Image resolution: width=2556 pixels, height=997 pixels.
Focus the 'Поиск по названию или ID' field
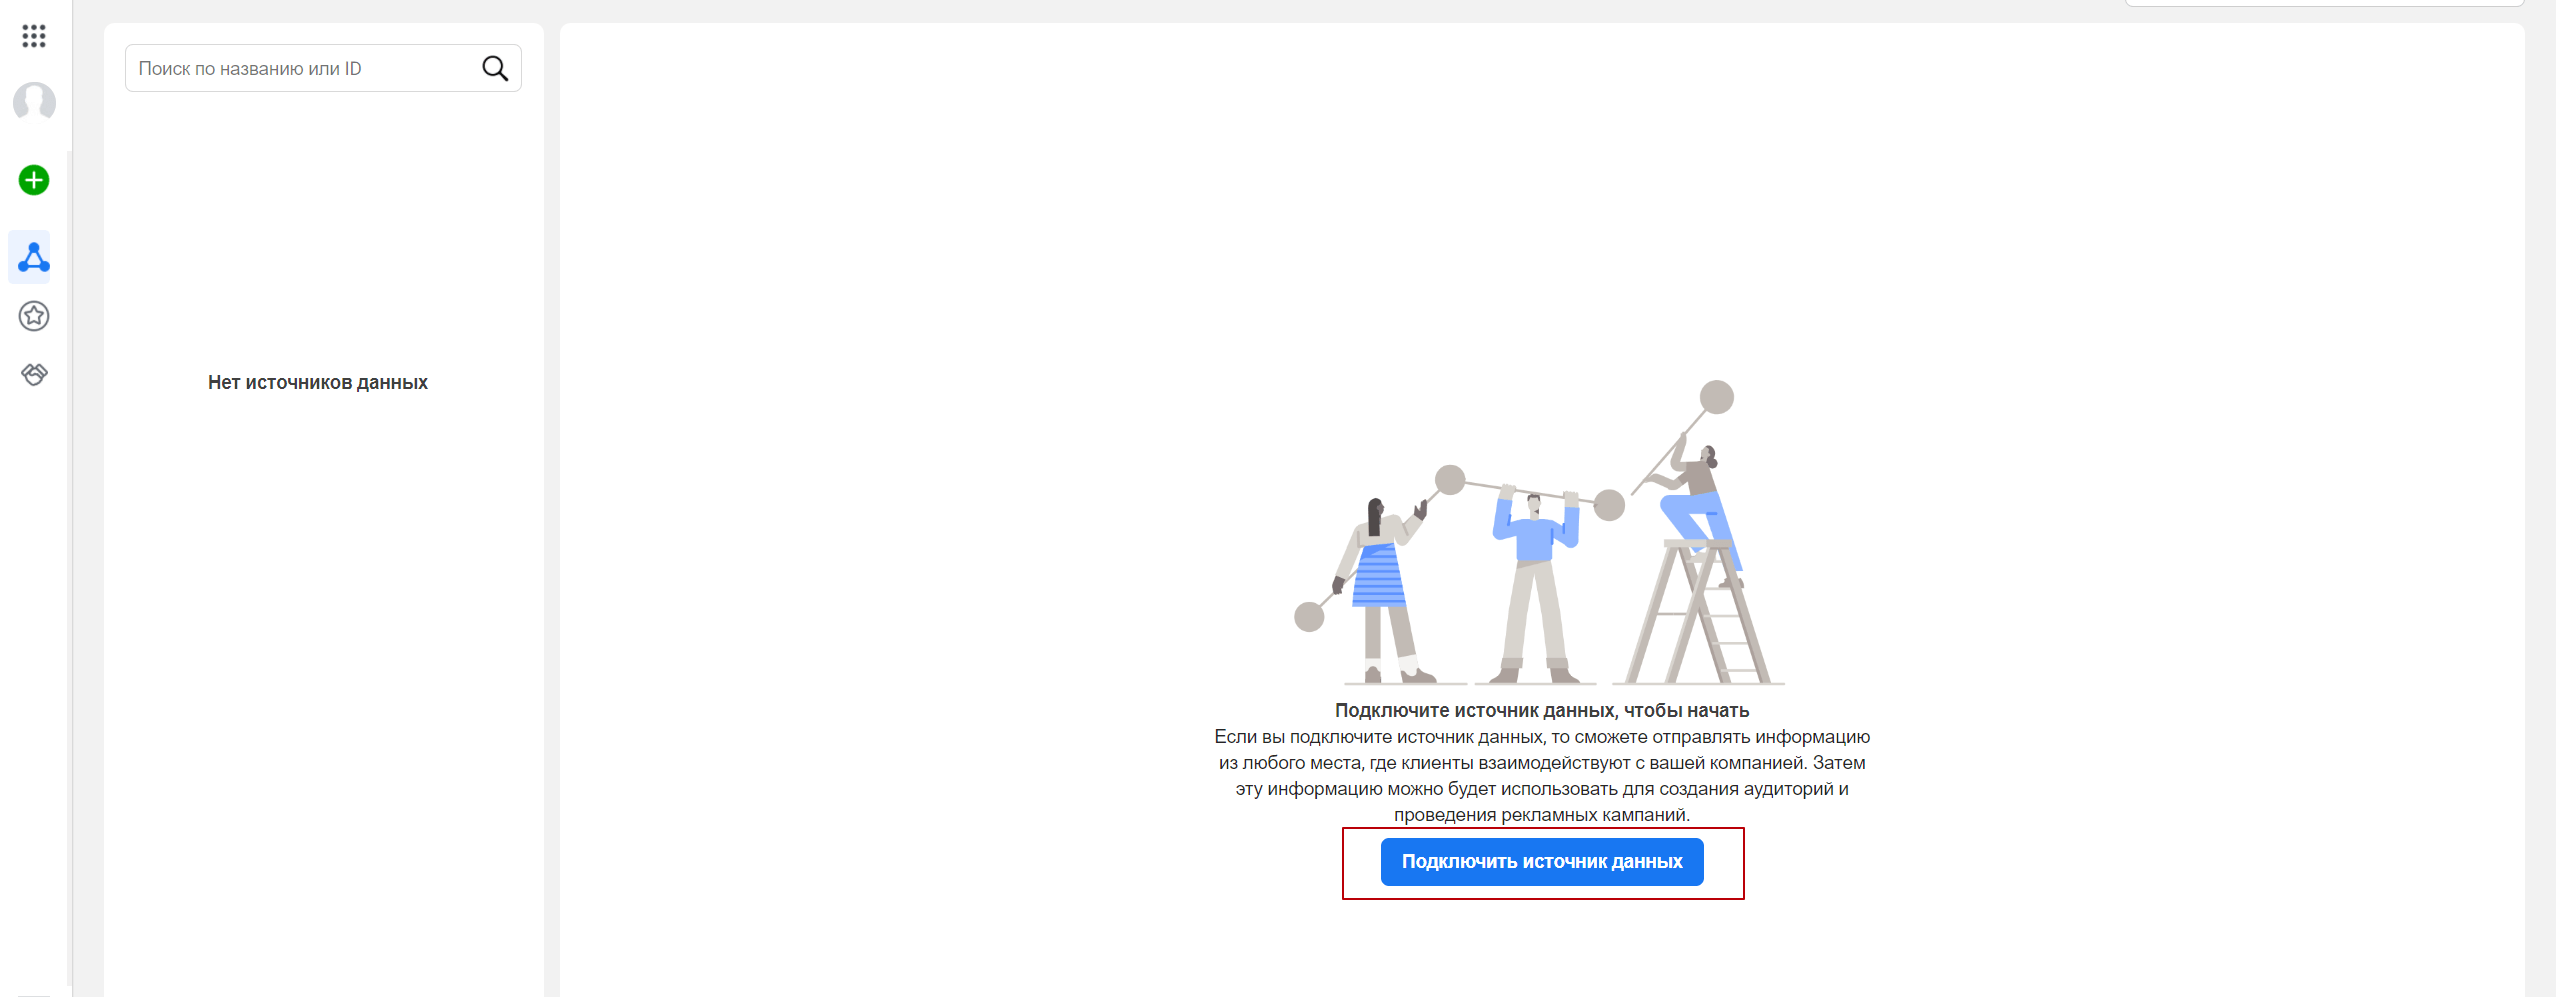[x=300, y=68]
